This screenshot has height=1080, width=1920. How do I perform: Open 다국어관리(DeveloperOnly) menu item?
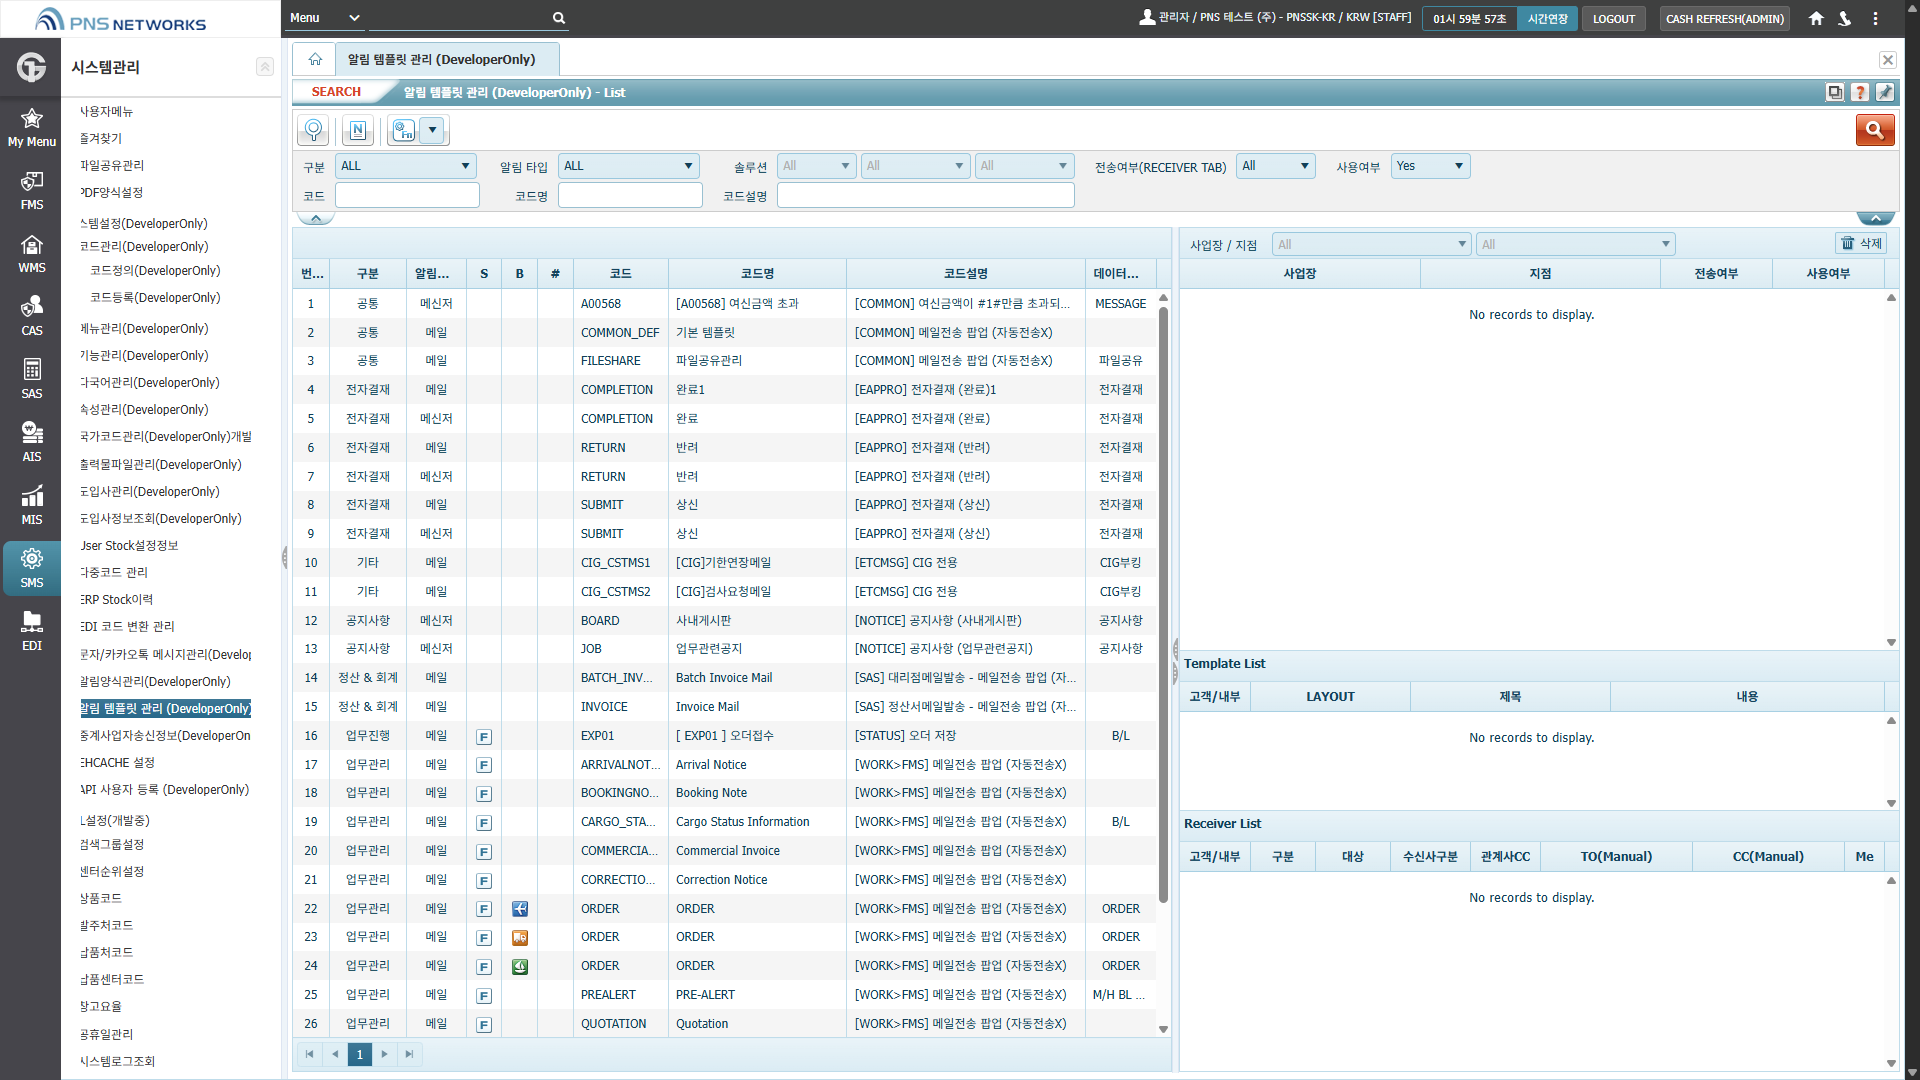coord(150,383)
